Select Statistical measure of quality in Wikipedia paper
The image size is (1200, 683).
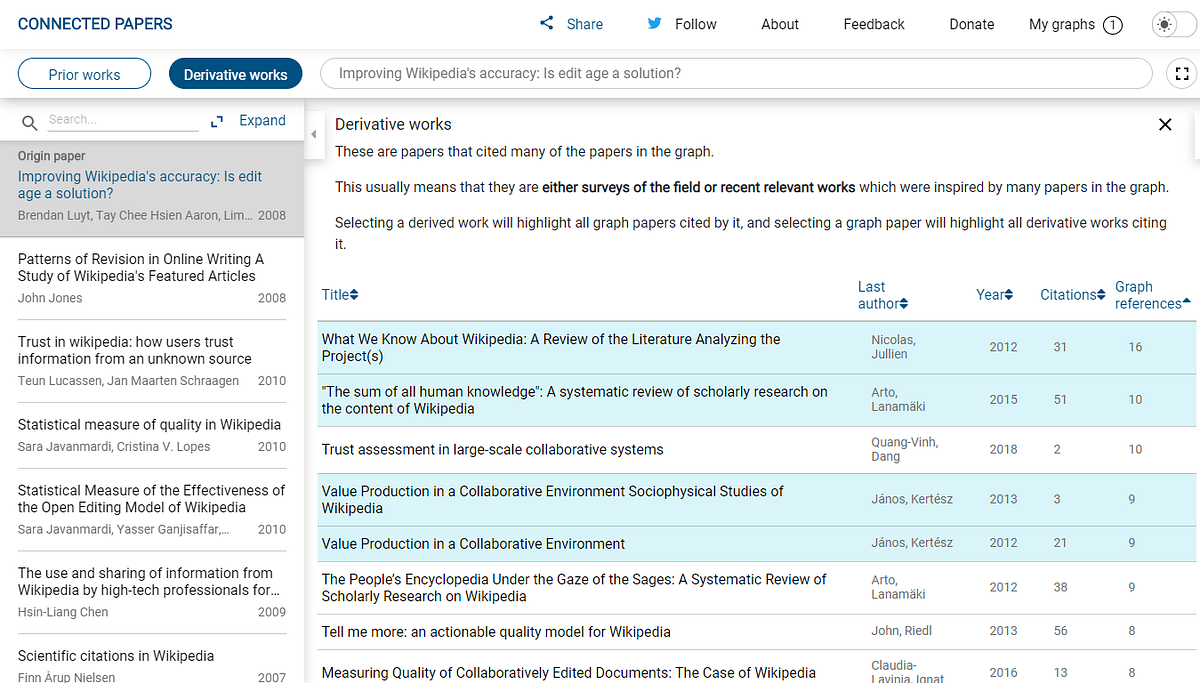pyautogui.click(x=152, y=436)
